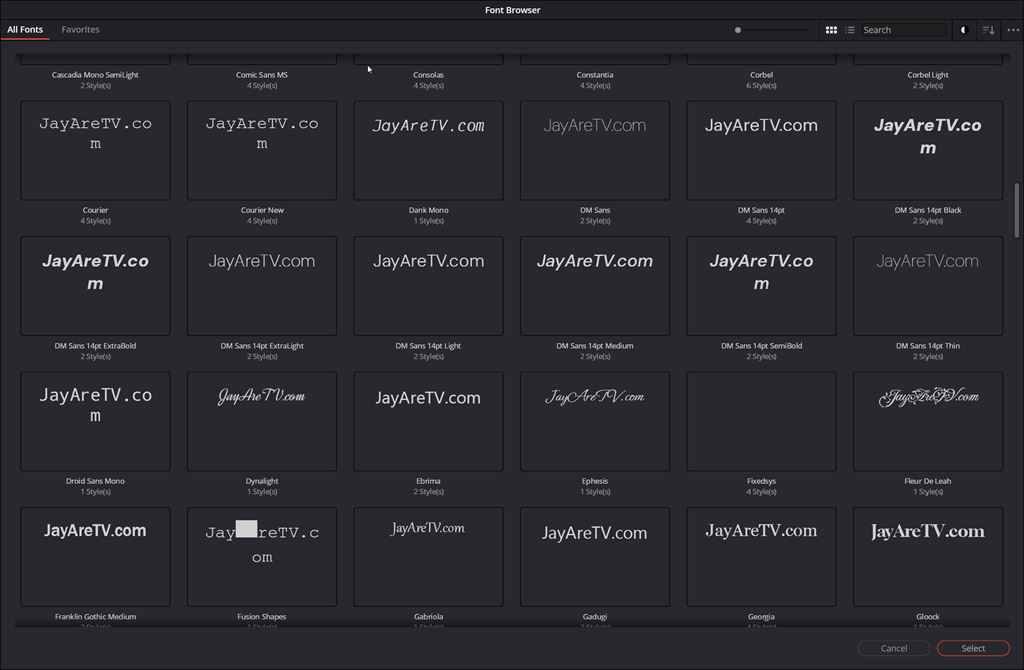Select the All Fonts tab
Screen dimensions: 1024x670
25,30
